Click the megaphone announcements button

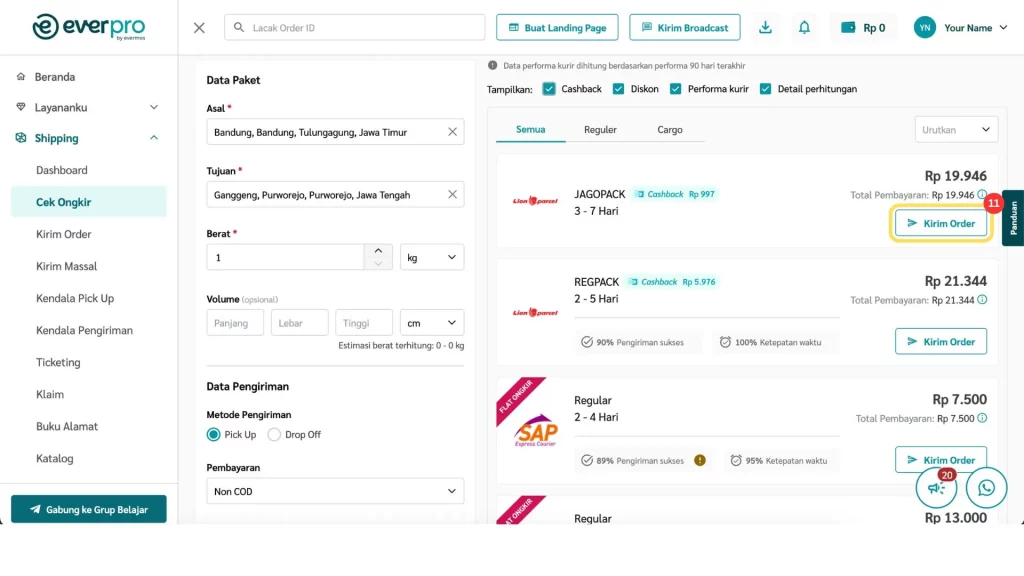937,488
